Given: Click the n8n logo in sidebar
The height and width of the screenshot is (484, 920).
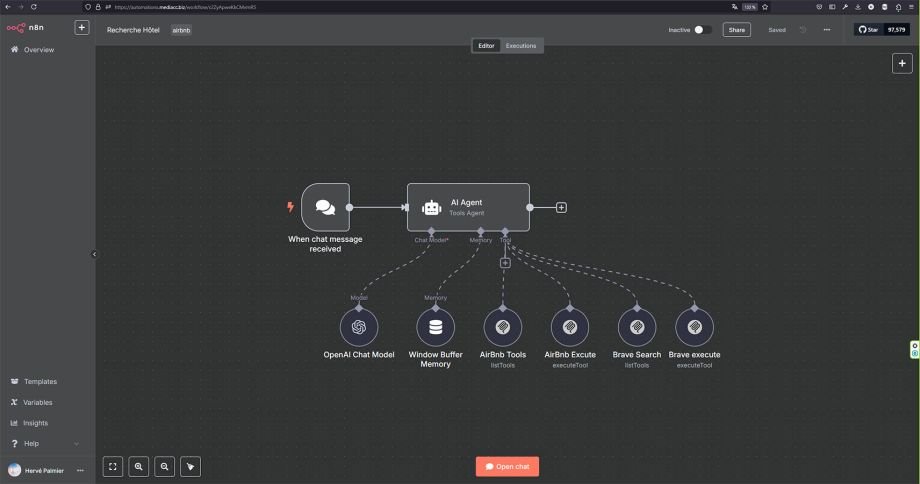Looking at the screenshot, I should coord(25,28).
